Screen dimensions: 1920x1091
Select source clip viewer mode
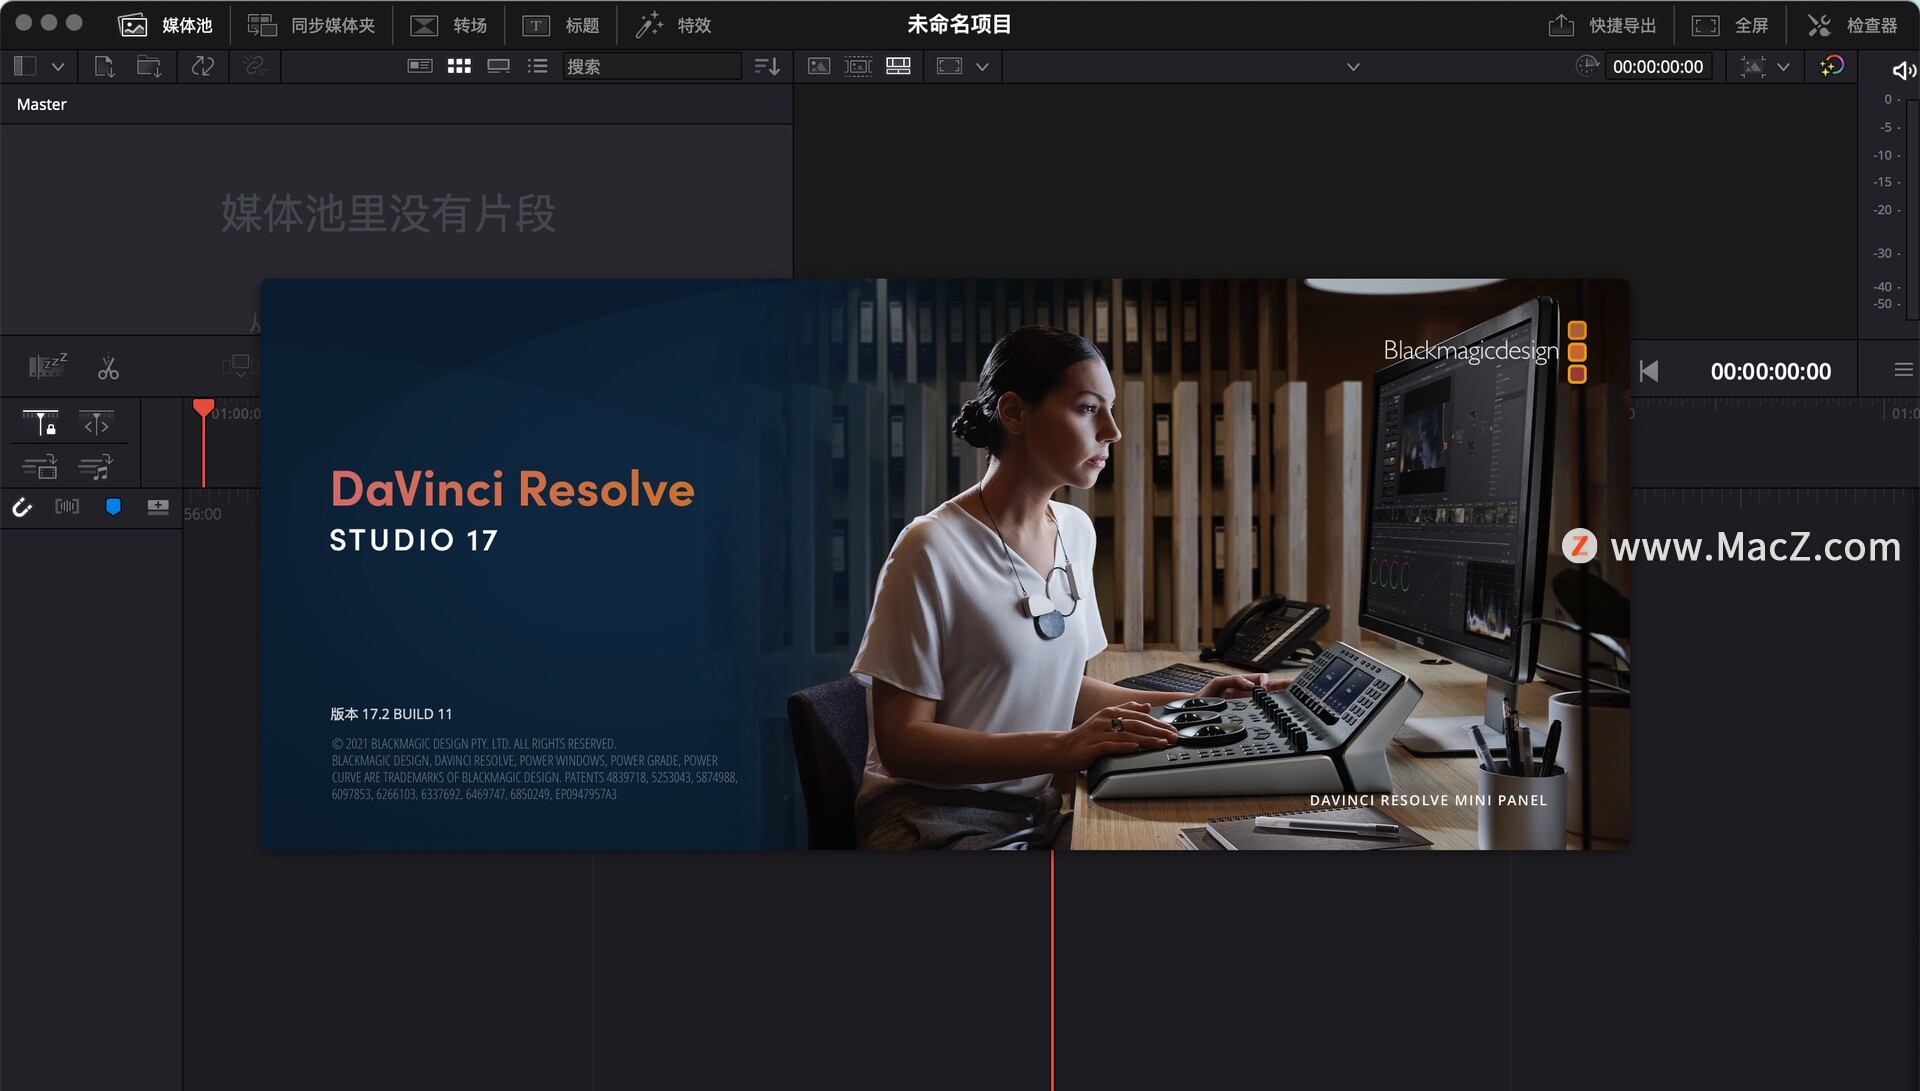819,66
